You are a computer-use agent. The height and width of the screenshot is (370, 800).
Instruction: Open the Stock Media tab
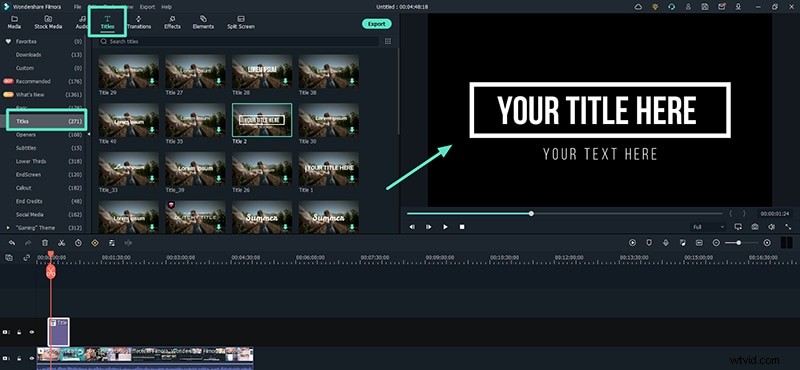(x=48, y=22)
